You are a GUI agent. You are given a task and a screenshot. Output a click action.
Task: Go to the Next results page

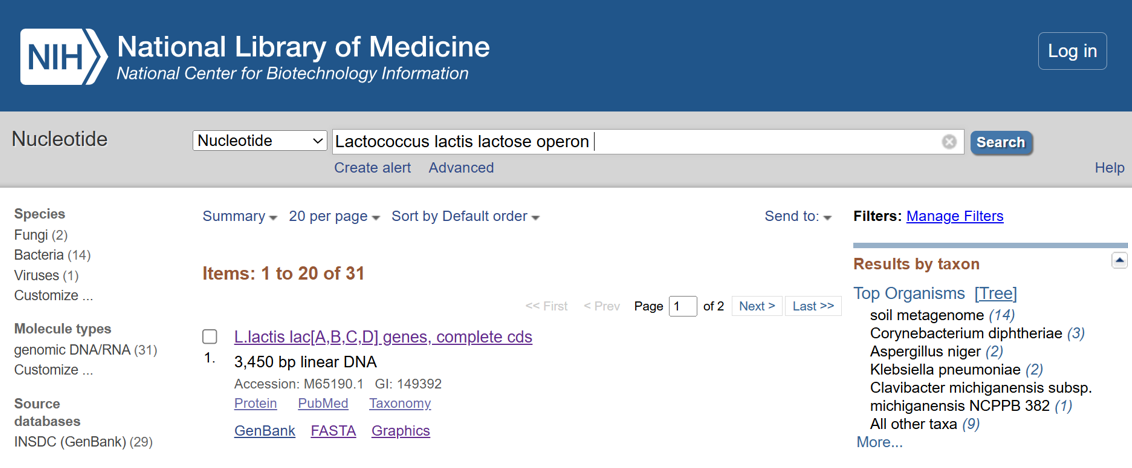click(757, 306)
